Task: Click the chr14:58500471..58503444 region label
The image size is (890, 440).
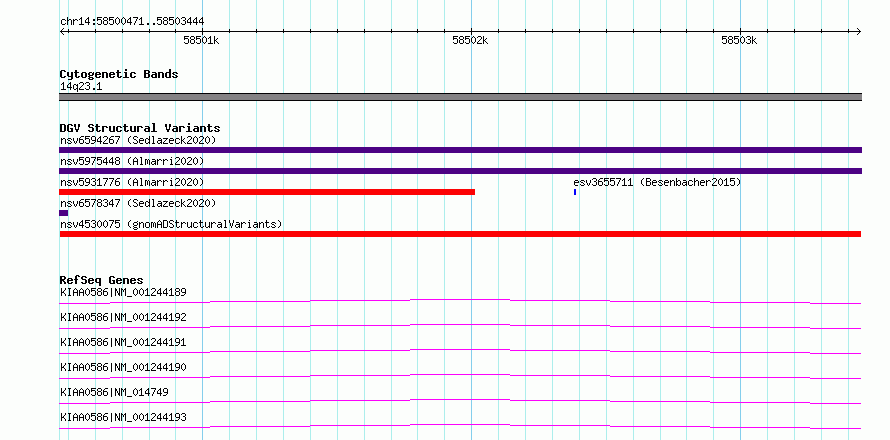Action: pos(132,22)
